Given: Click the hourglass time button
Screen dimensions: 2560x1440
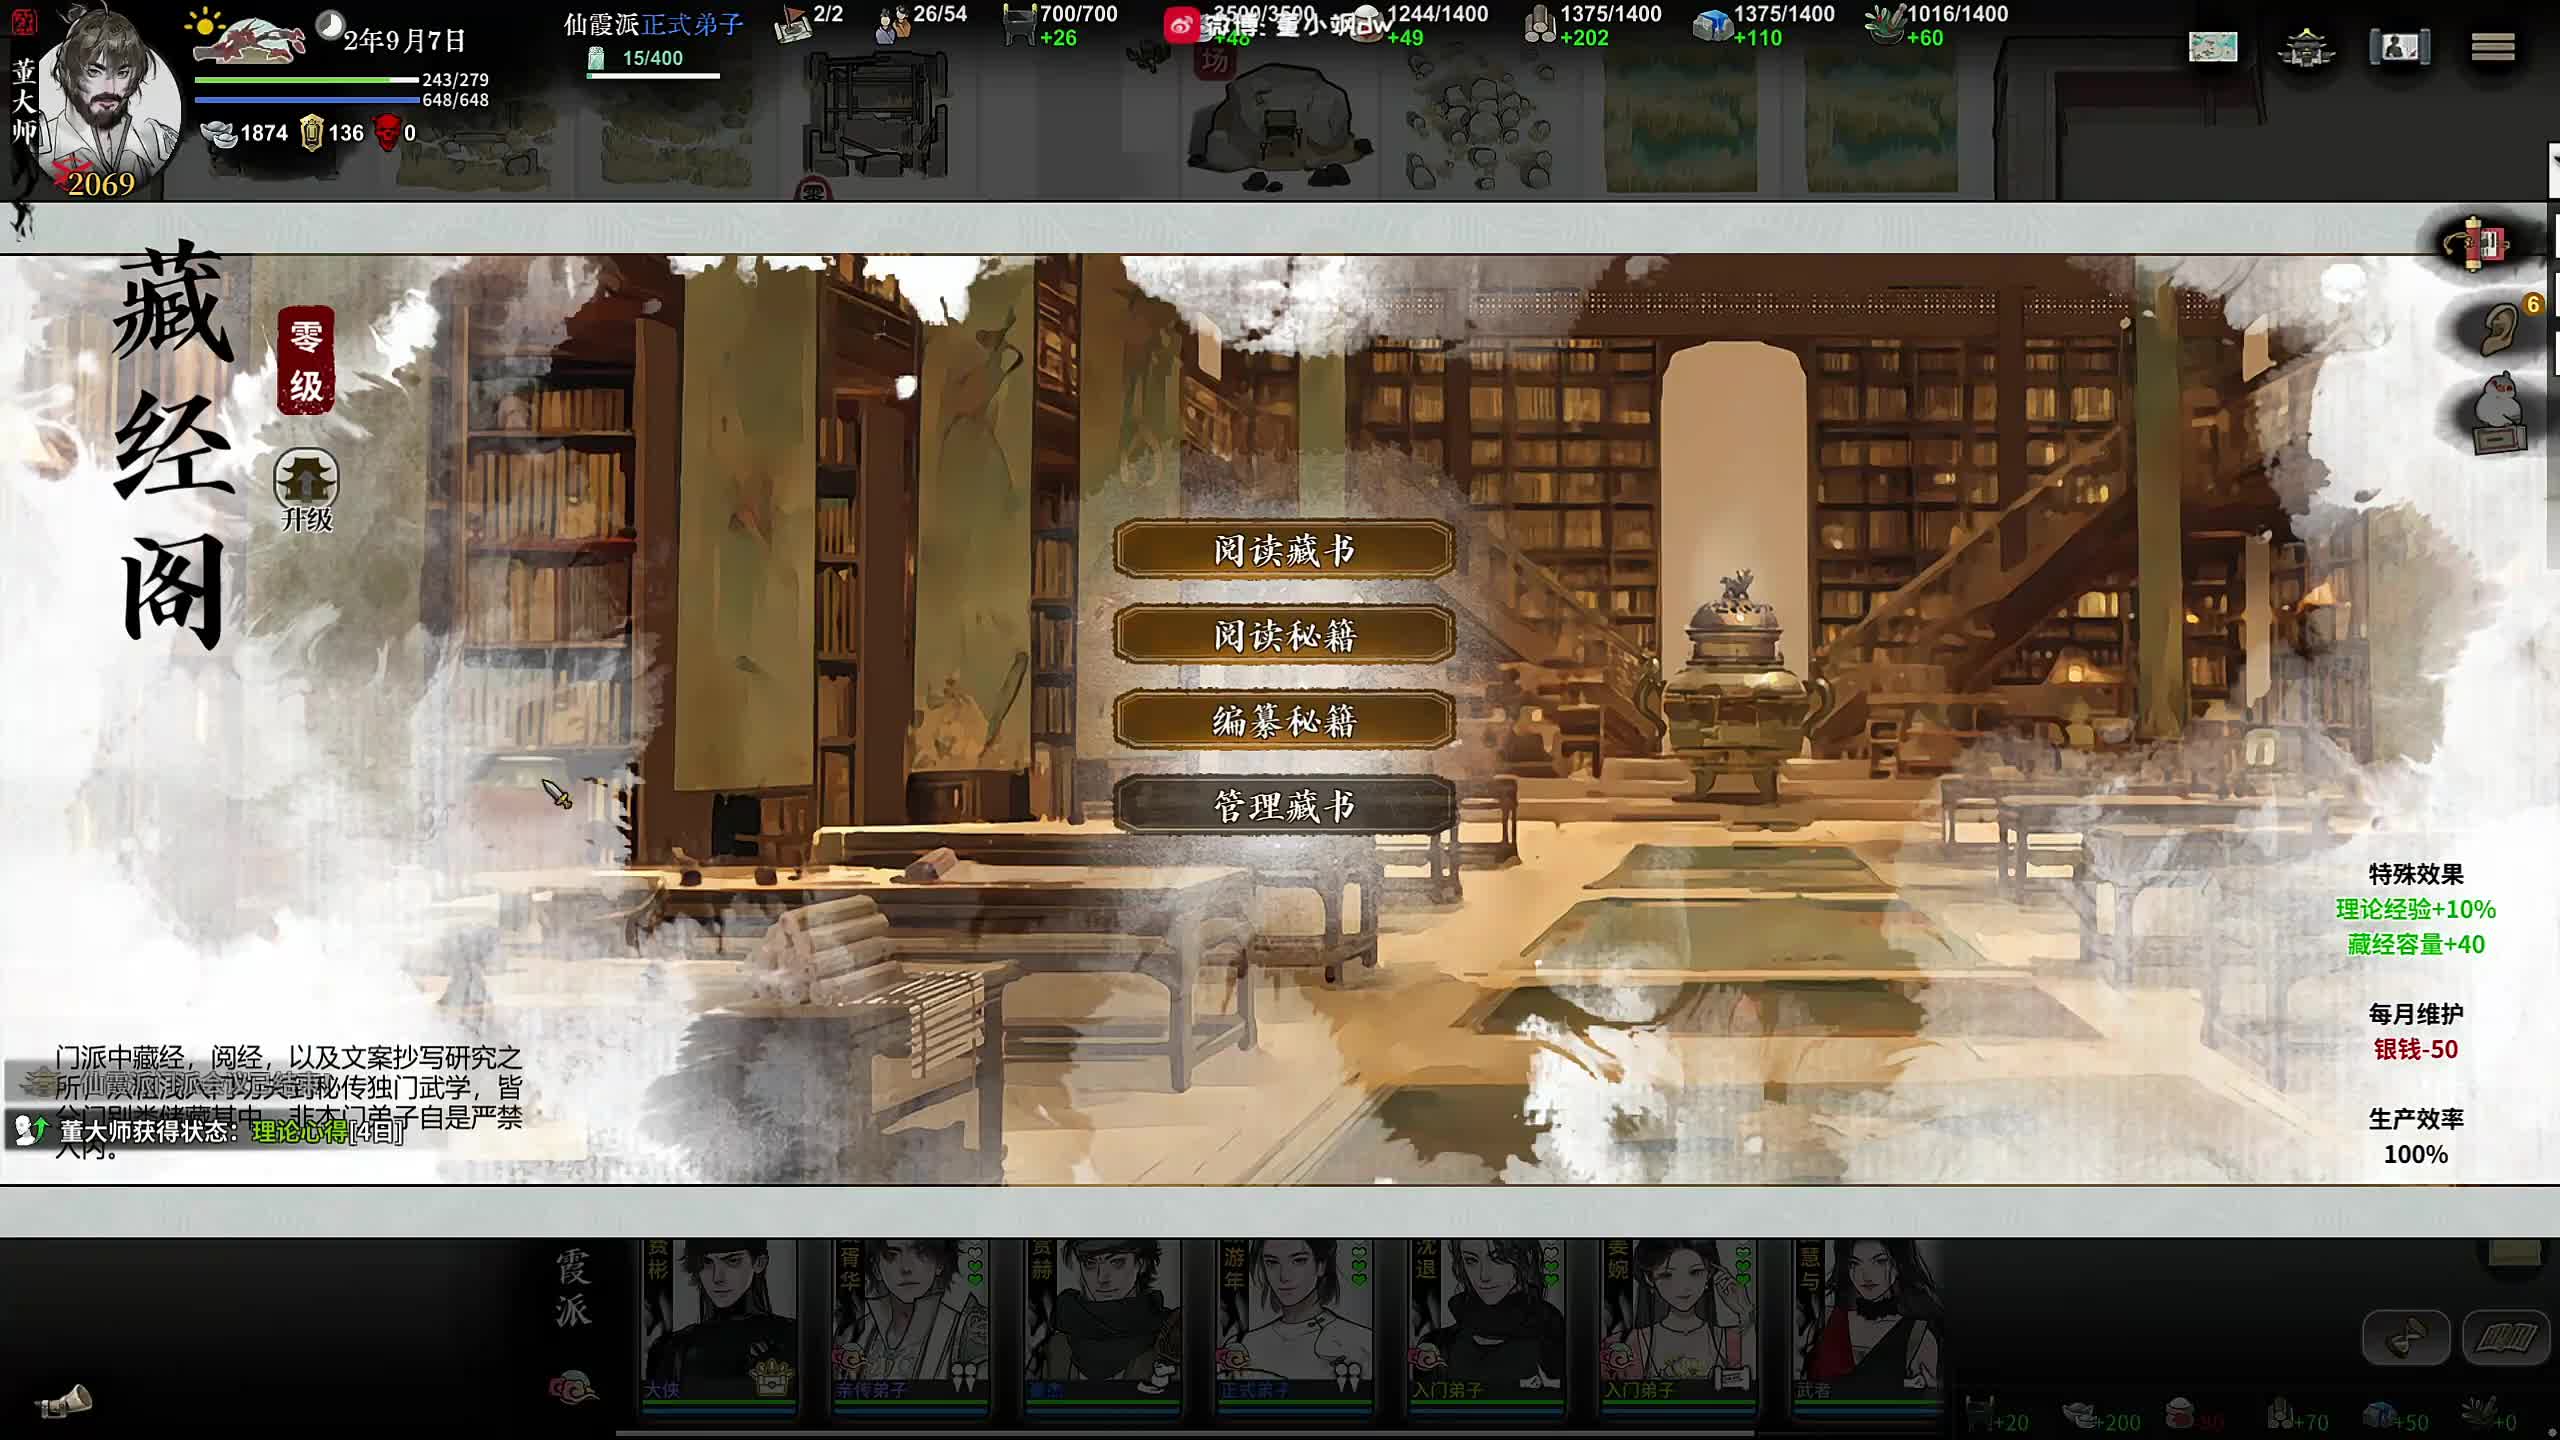Looking at the screenshot, I should pos(2405,1338).
